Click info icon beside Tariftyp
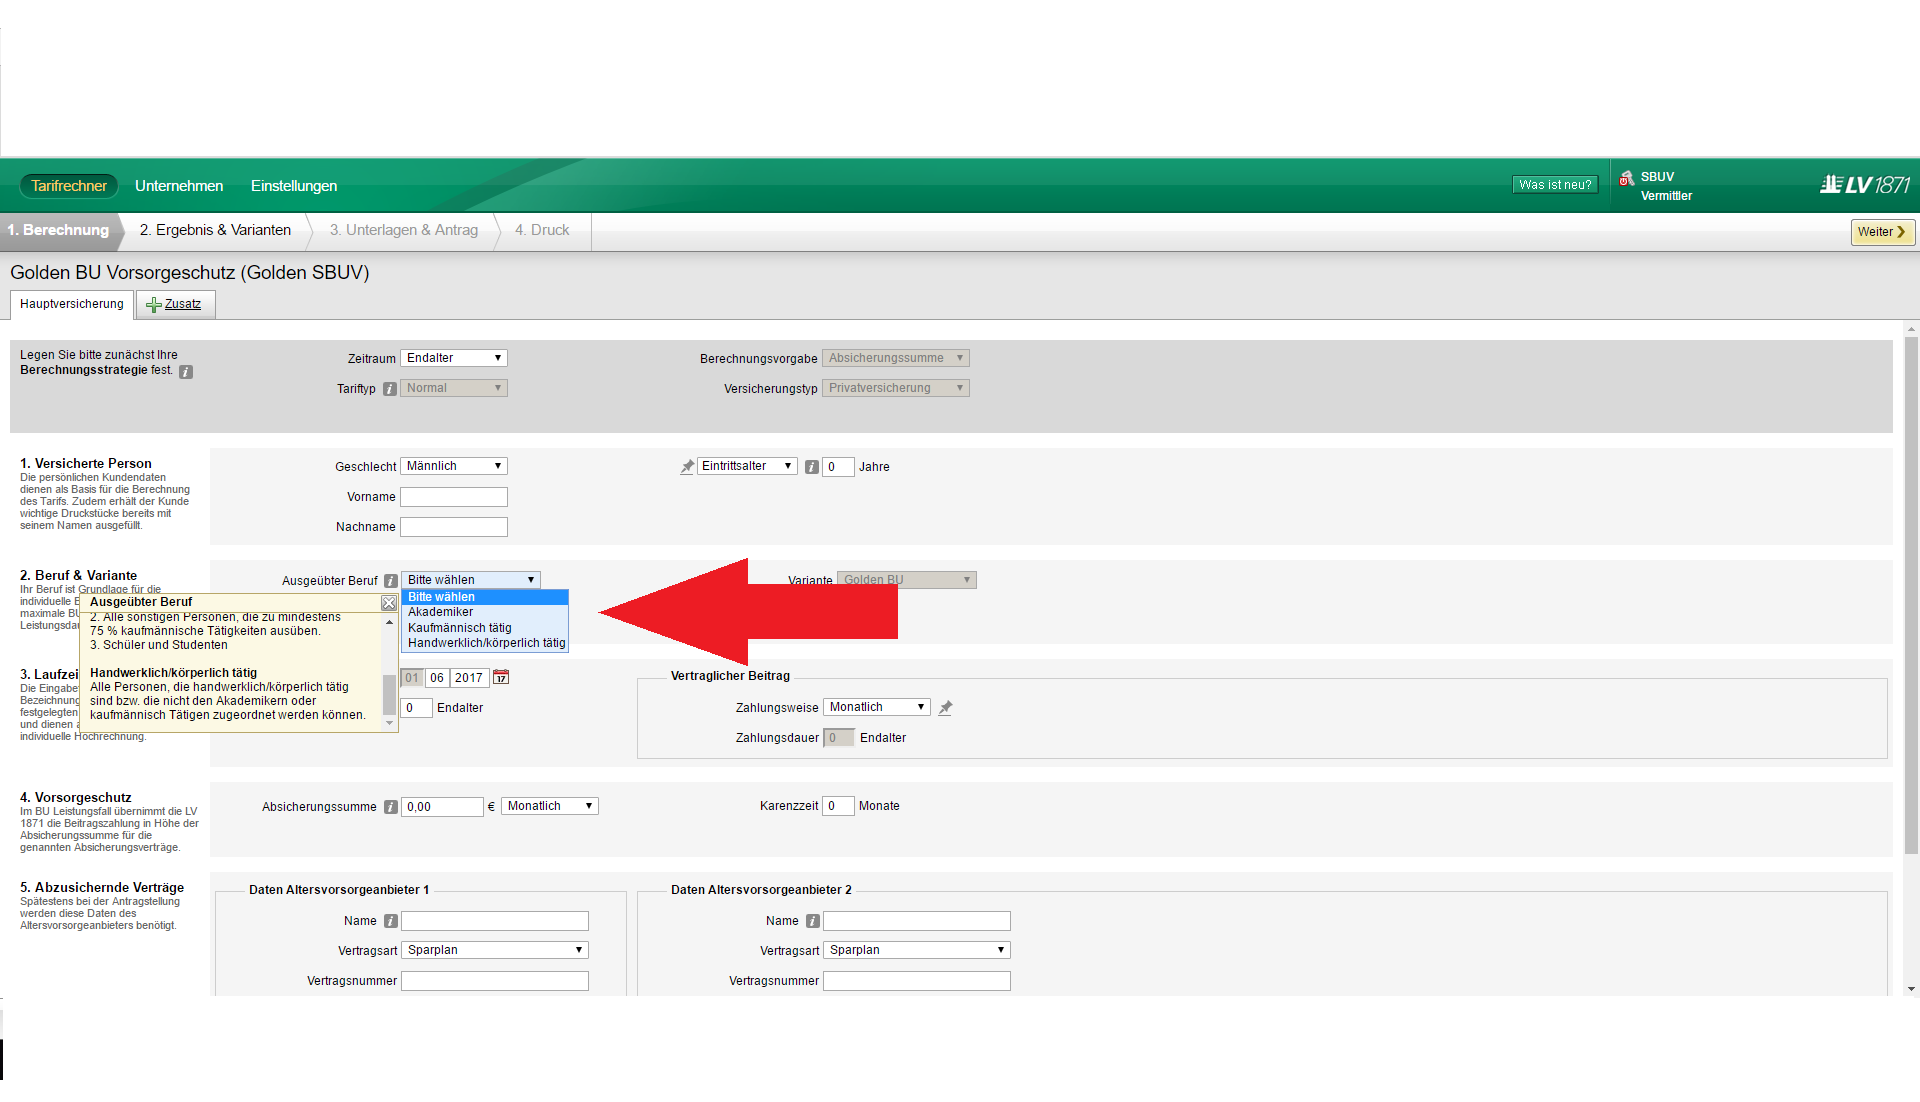 390,389
